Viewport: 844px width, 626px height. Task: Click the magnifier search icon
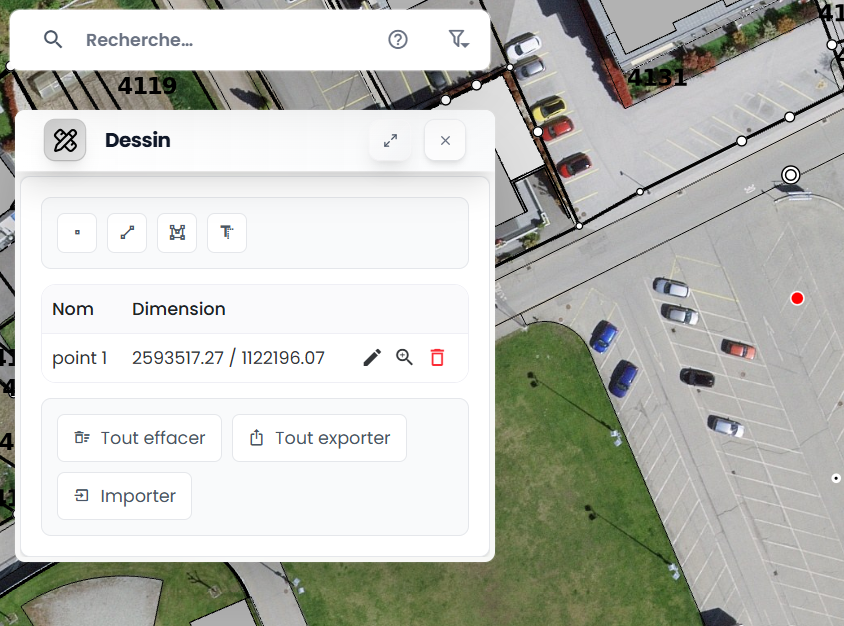pyautogui.click(x=53, y=40)
